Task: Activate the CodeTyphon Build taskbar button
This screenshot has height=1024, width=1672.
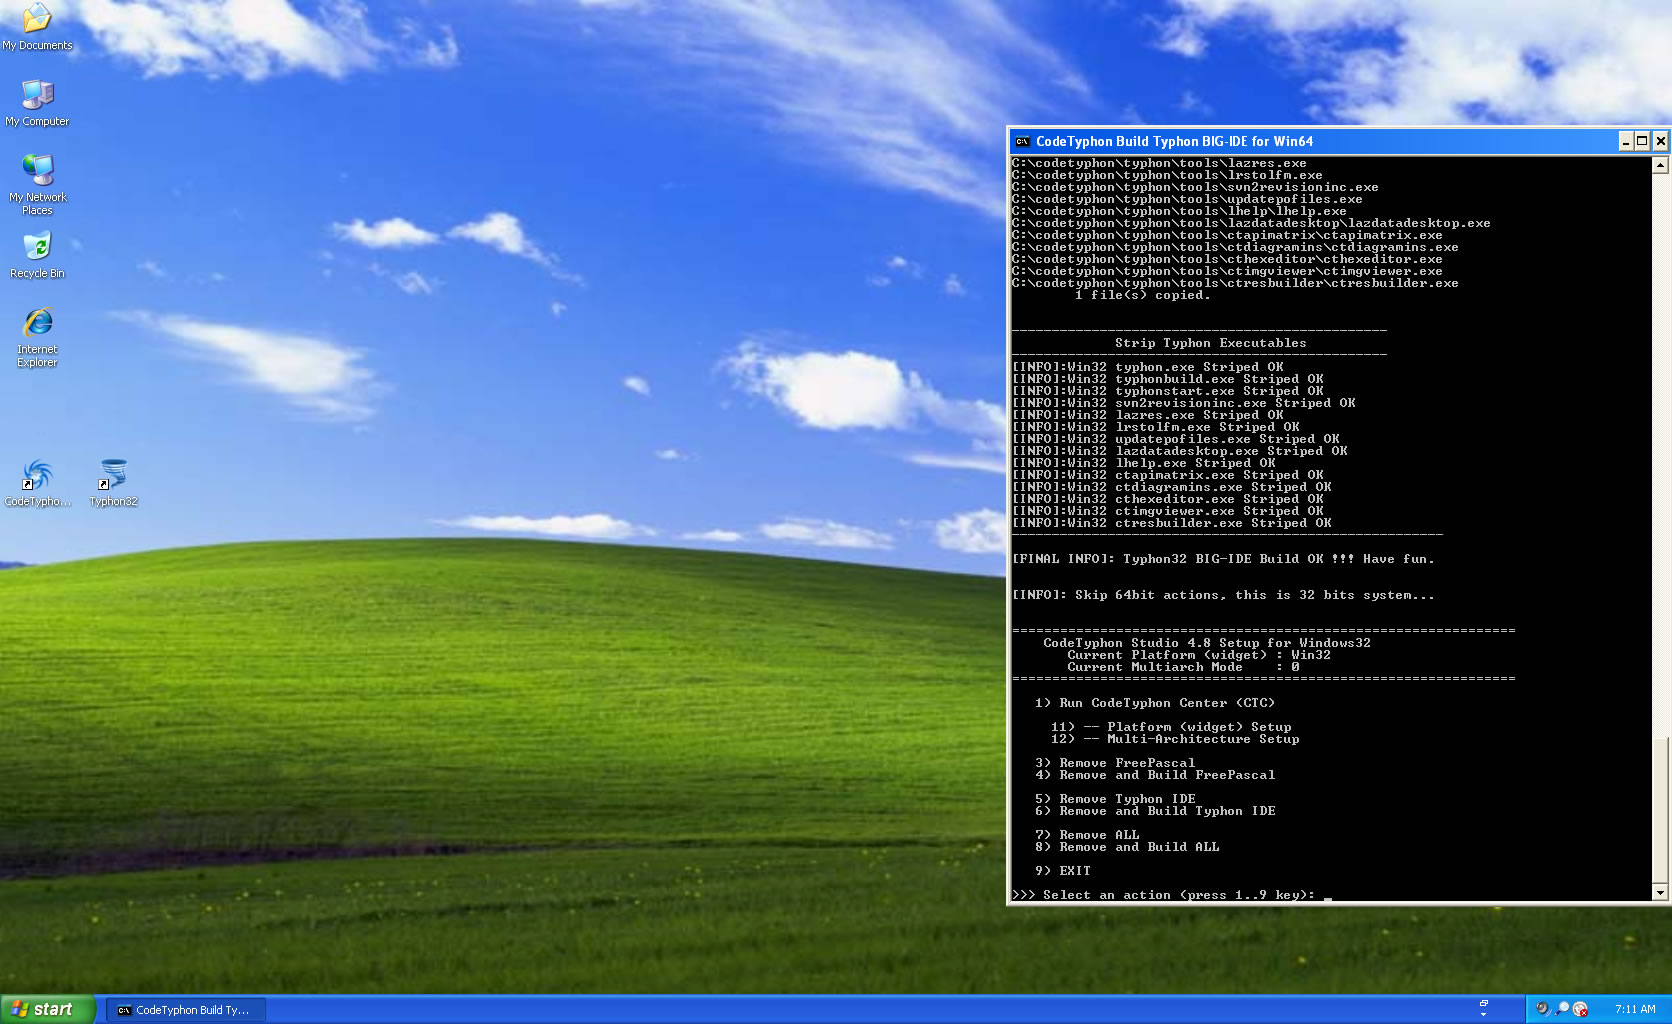Action: tap(185, 1010)
